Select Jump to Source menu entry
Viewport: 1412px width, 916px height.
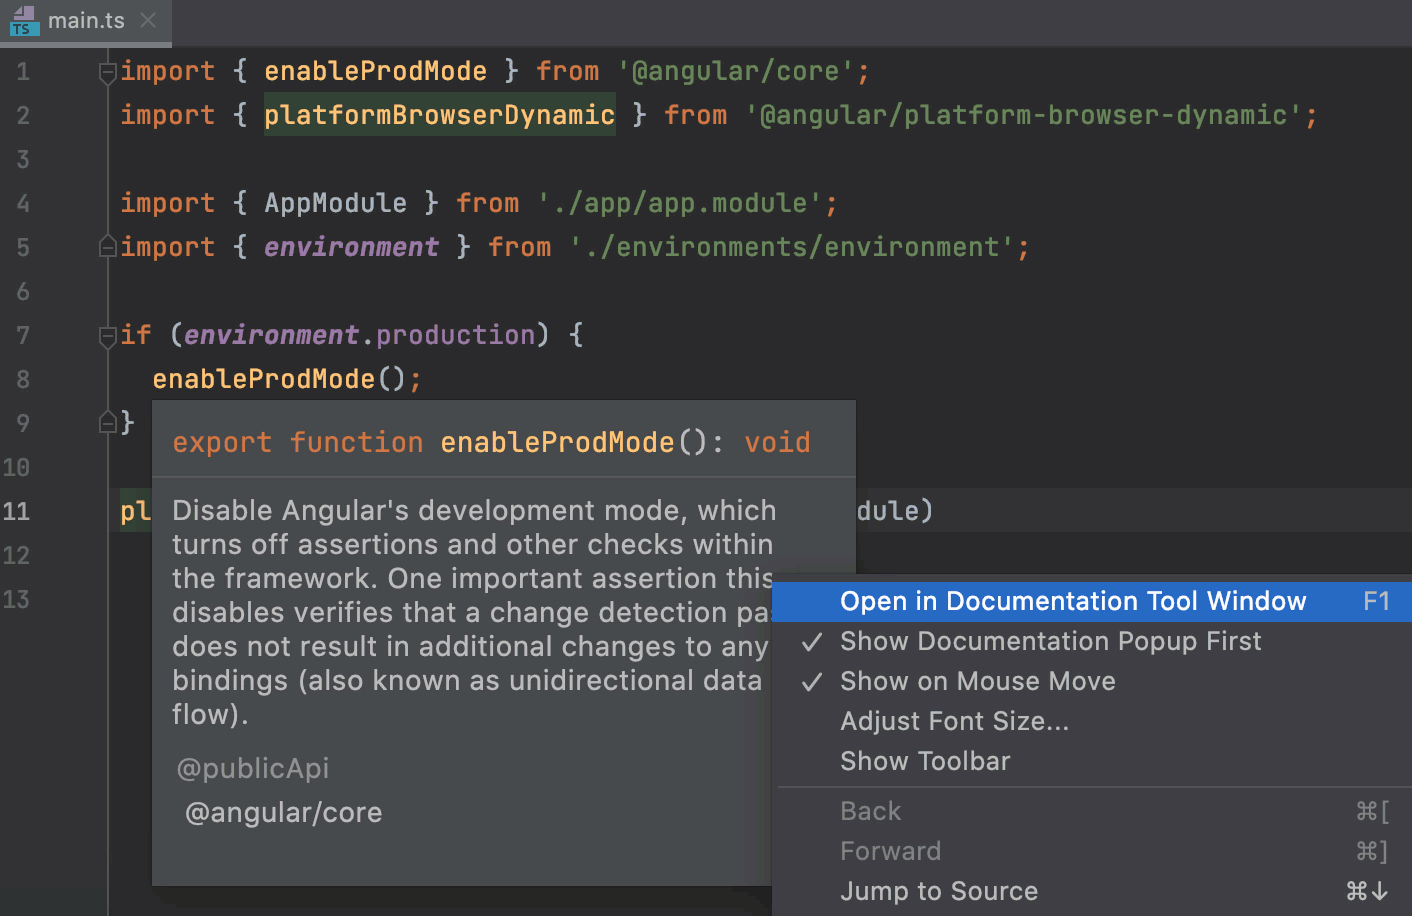click(x=939, y=890)
